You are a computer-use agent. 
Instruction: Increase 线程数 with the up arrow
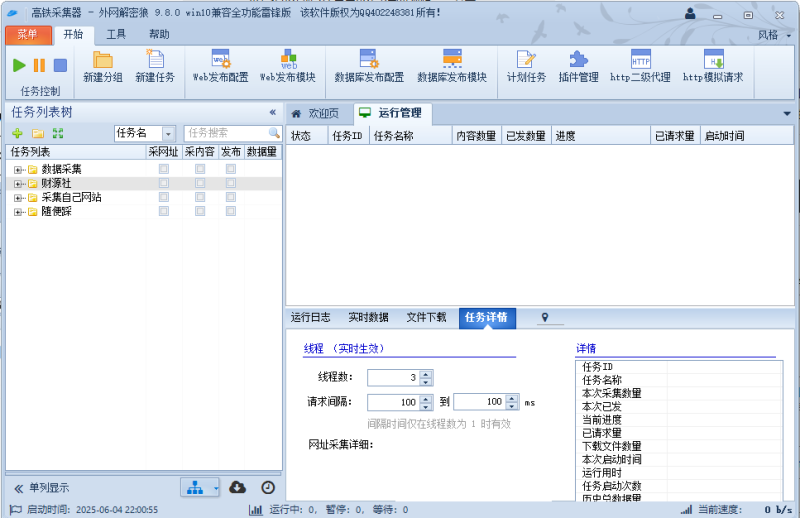[426, 374]
